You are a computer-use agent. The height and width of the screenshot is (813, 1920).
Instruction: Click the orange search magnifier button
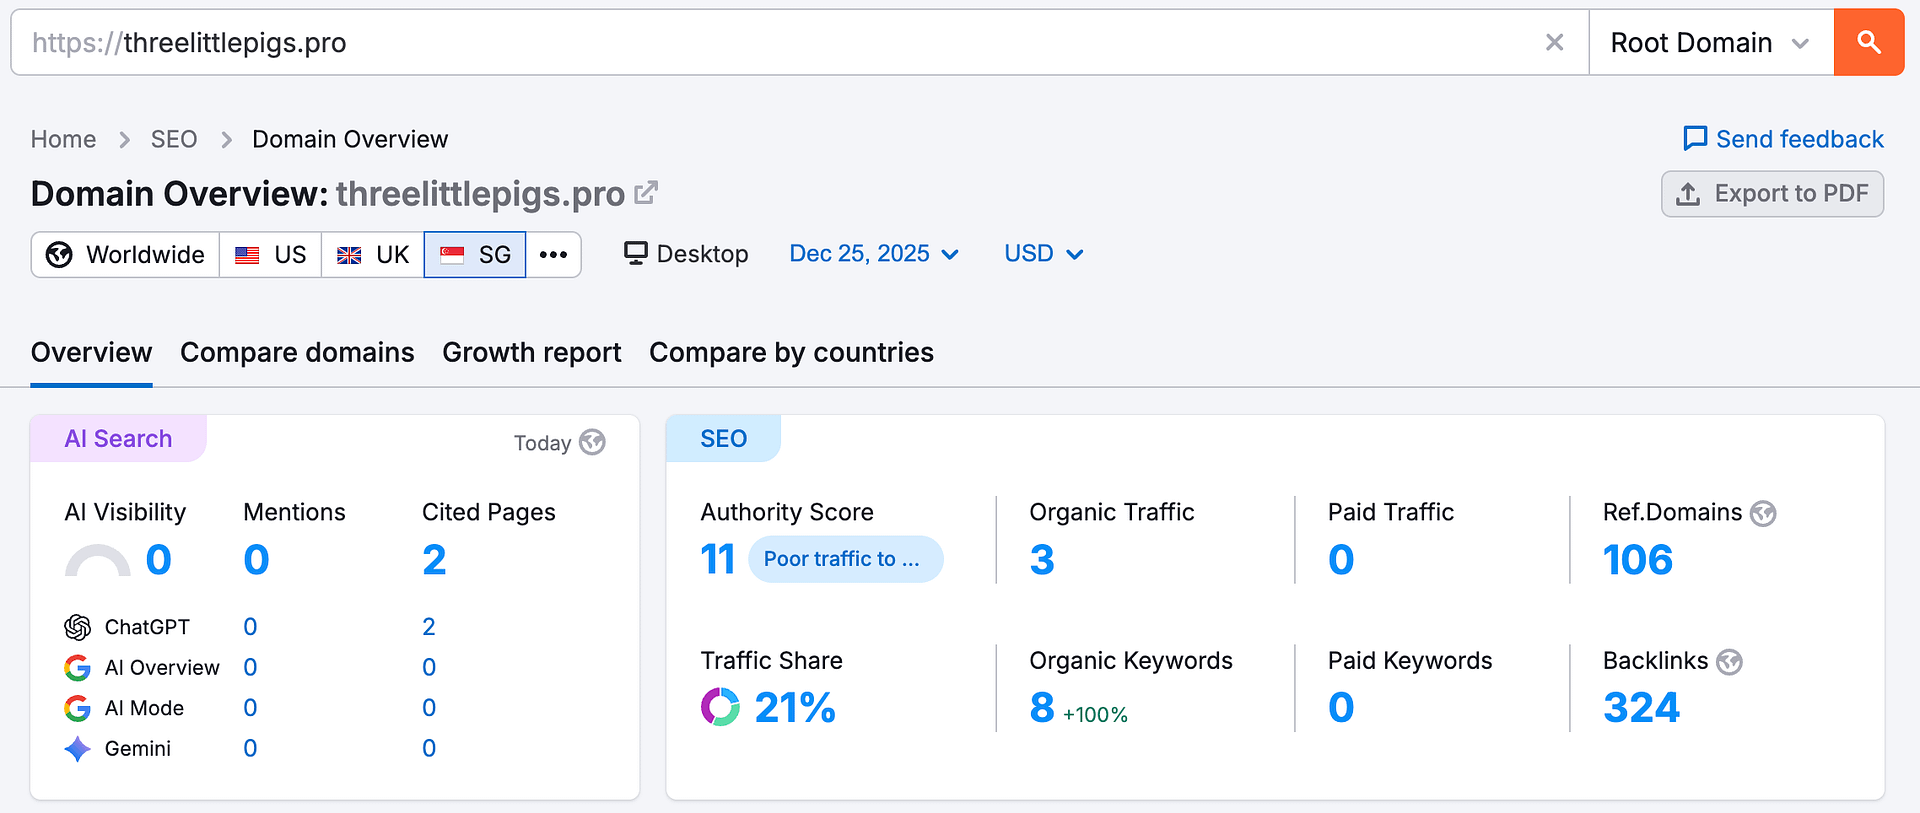pos(1868,42)
